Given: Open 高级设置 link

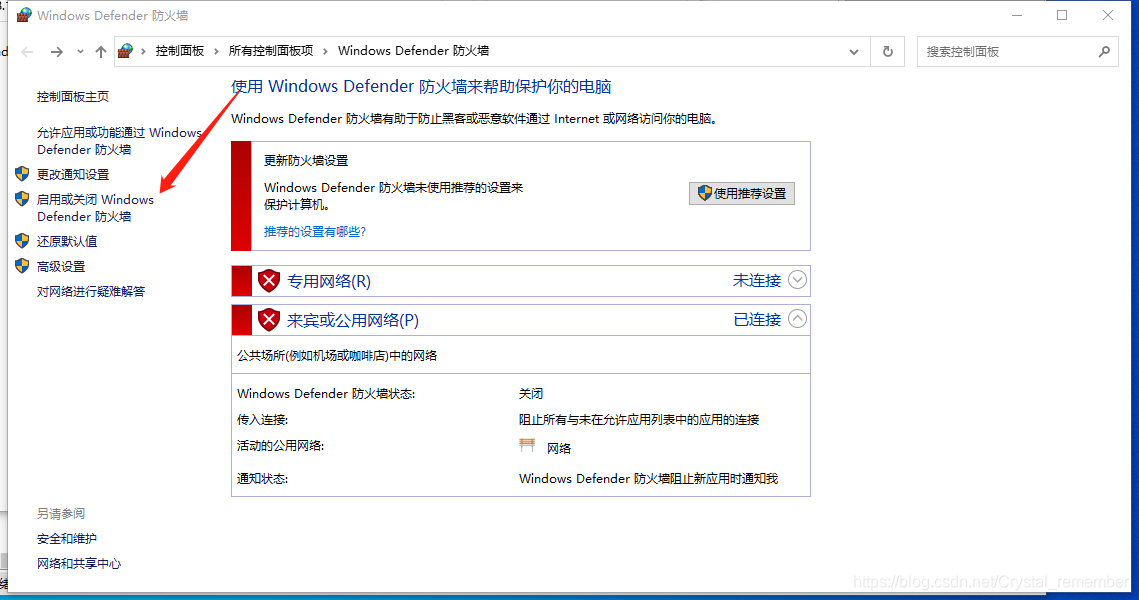Looking at the screenshot, I should coord(61,267).
